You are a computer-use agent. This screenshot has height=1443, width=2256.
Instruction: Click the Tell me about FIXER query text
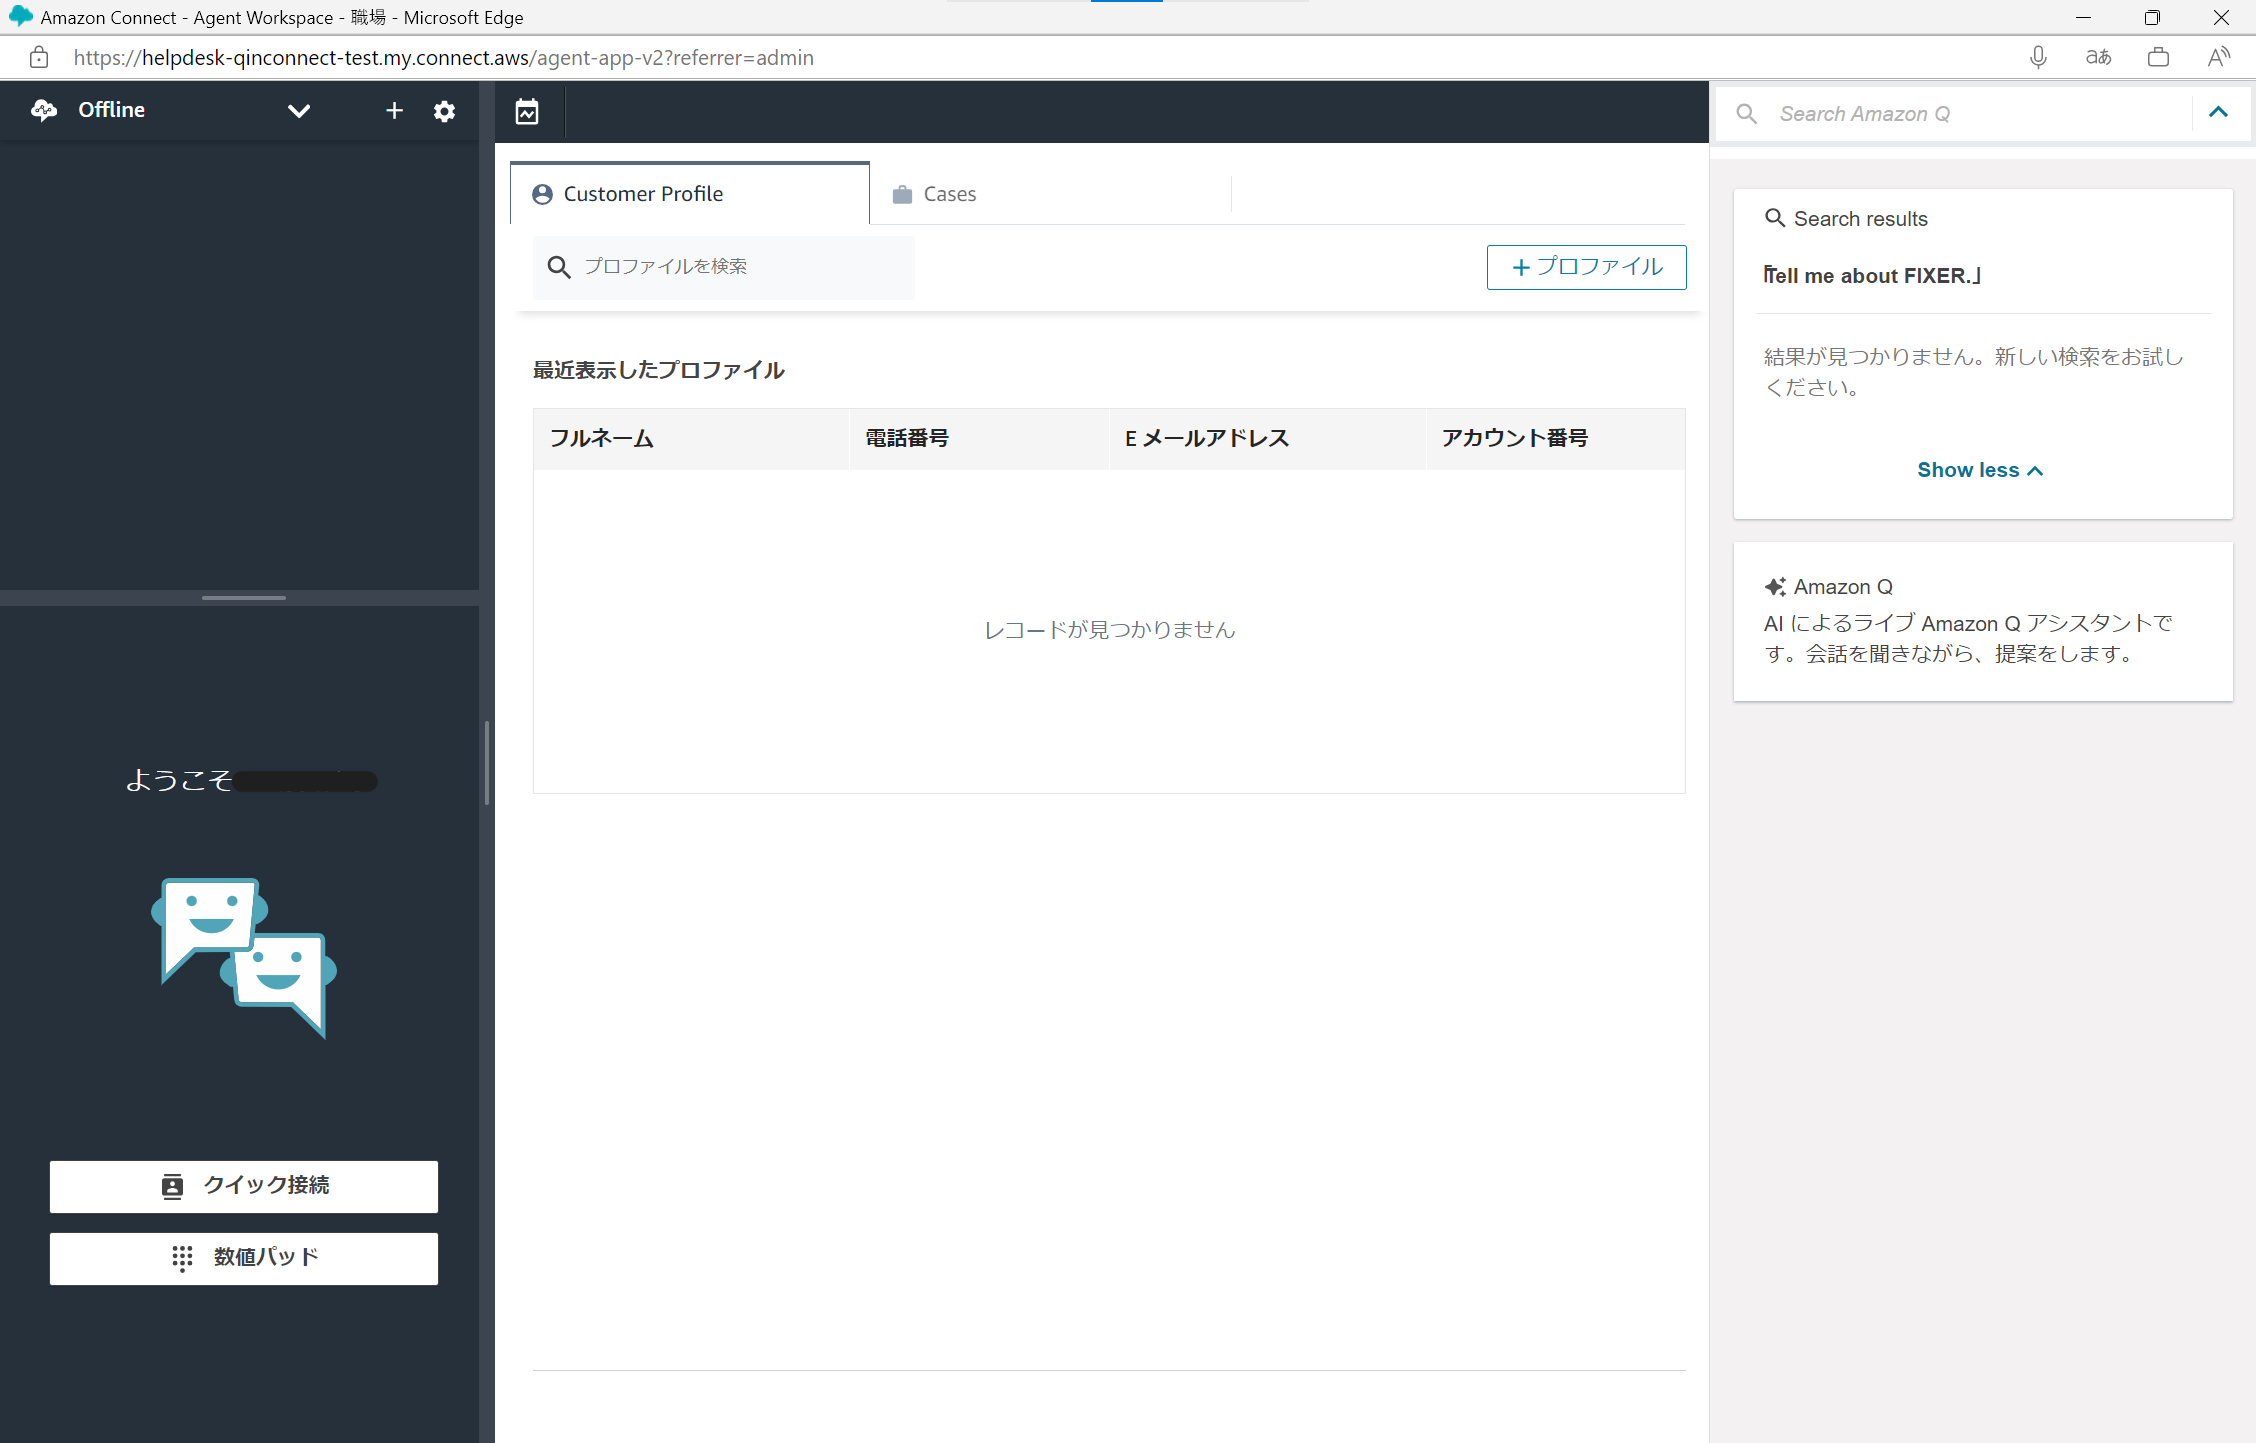point(1872,276)
